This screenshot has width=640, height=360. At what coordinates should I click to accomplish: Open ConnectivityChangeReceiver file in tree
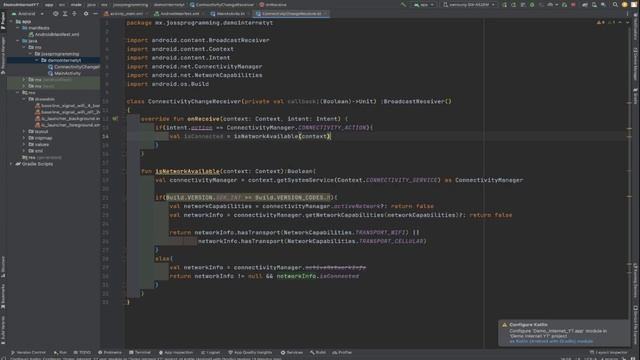[x=73, y=67]
